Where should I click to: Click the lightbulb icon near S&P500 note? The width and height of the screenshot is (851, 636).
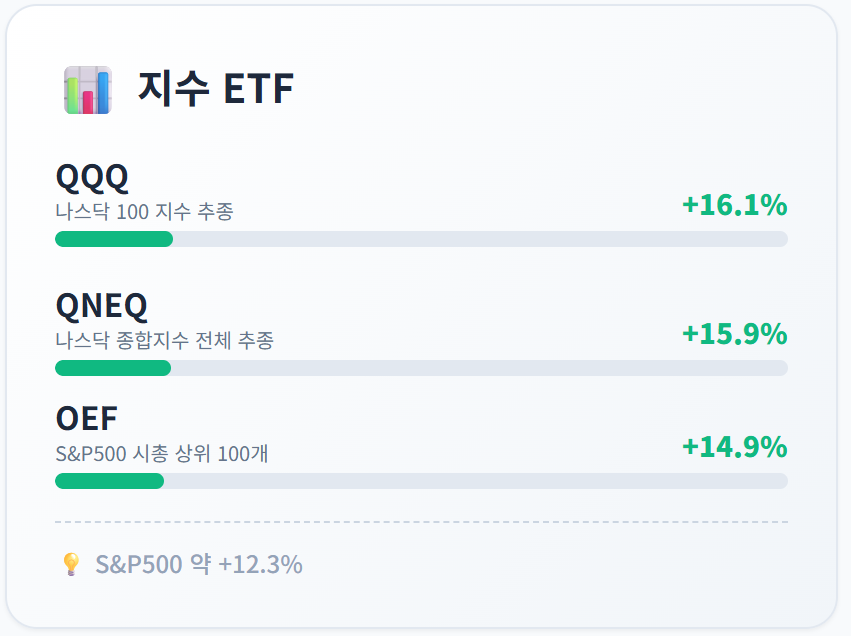click(x=71, y=564)
